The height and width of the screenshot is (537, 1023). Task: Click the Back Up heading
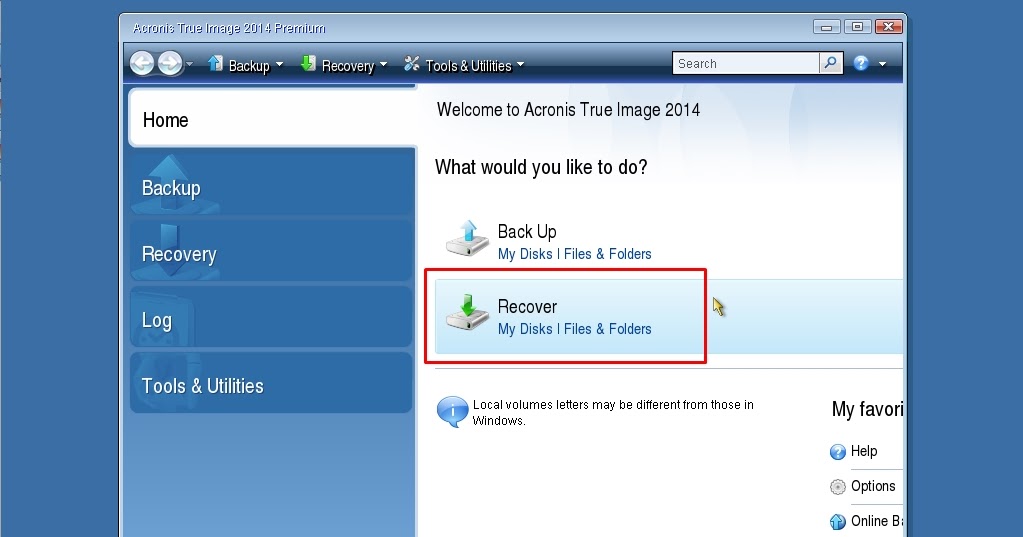pos(527,232)
